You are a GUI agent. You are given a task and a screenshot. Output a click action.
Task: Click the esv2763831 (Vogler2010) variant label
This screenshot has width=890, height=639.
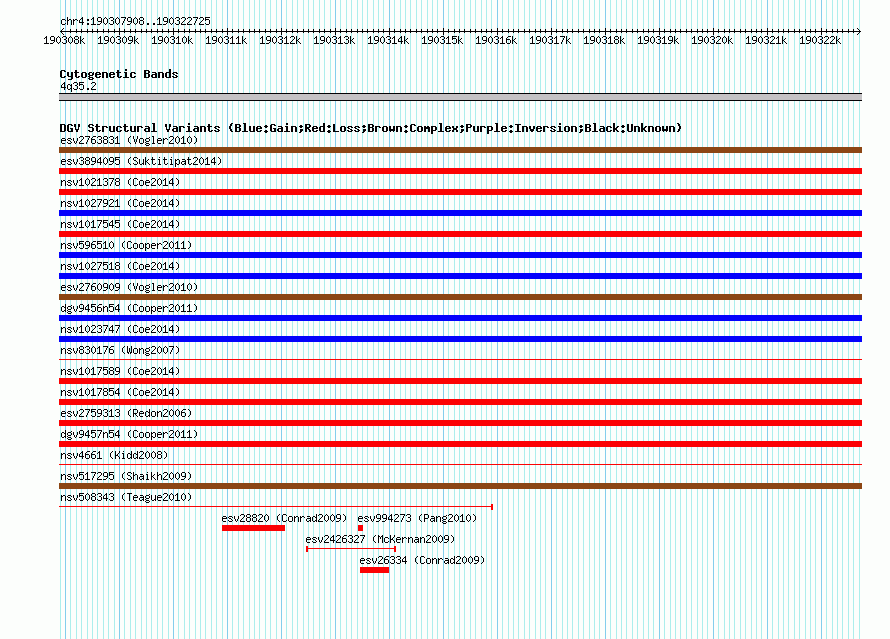point(129,140)
